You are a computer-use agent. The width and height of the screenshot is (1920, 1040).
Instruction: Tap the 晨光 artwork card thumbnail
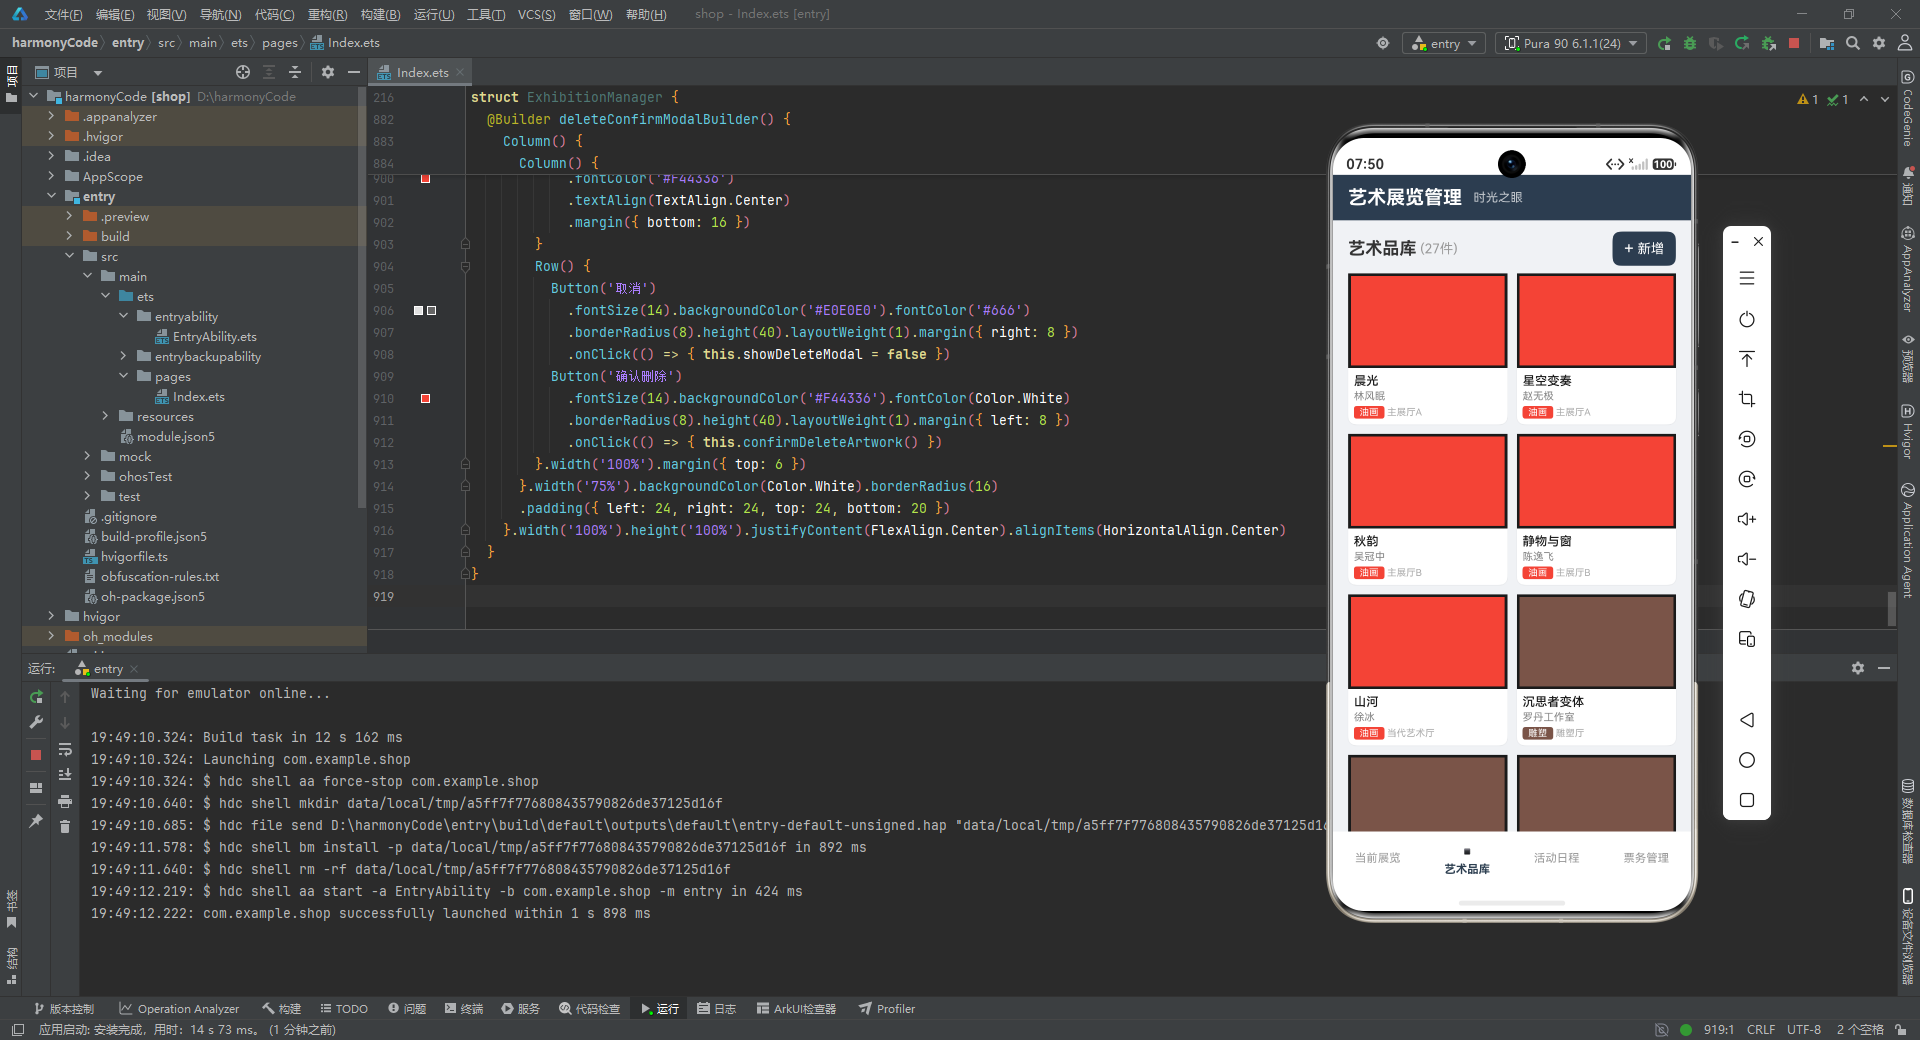[x=1427, y=320]
